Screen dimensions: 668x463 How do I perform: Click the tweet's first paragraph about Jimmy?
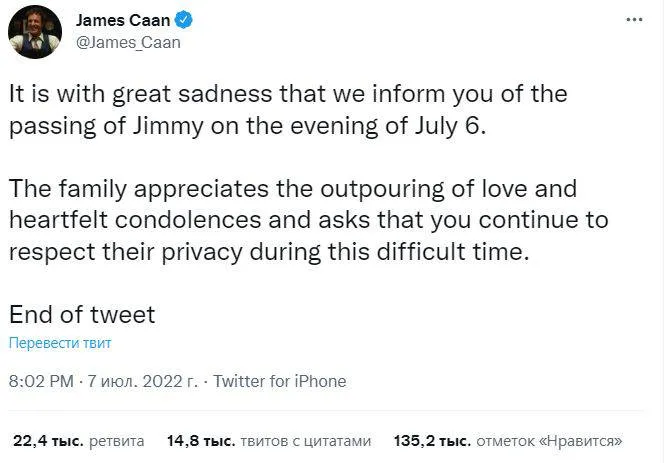pos(288,110)
